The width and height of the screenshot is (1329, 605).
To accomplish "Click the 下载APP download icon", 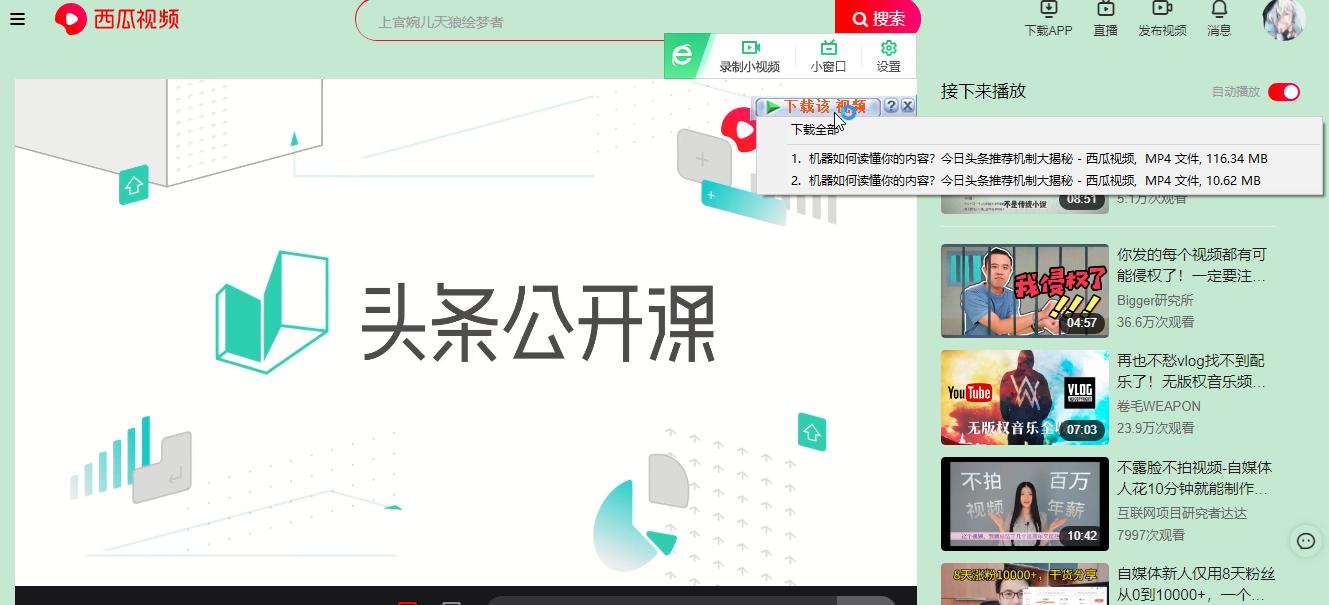I will click(1048, 20).
